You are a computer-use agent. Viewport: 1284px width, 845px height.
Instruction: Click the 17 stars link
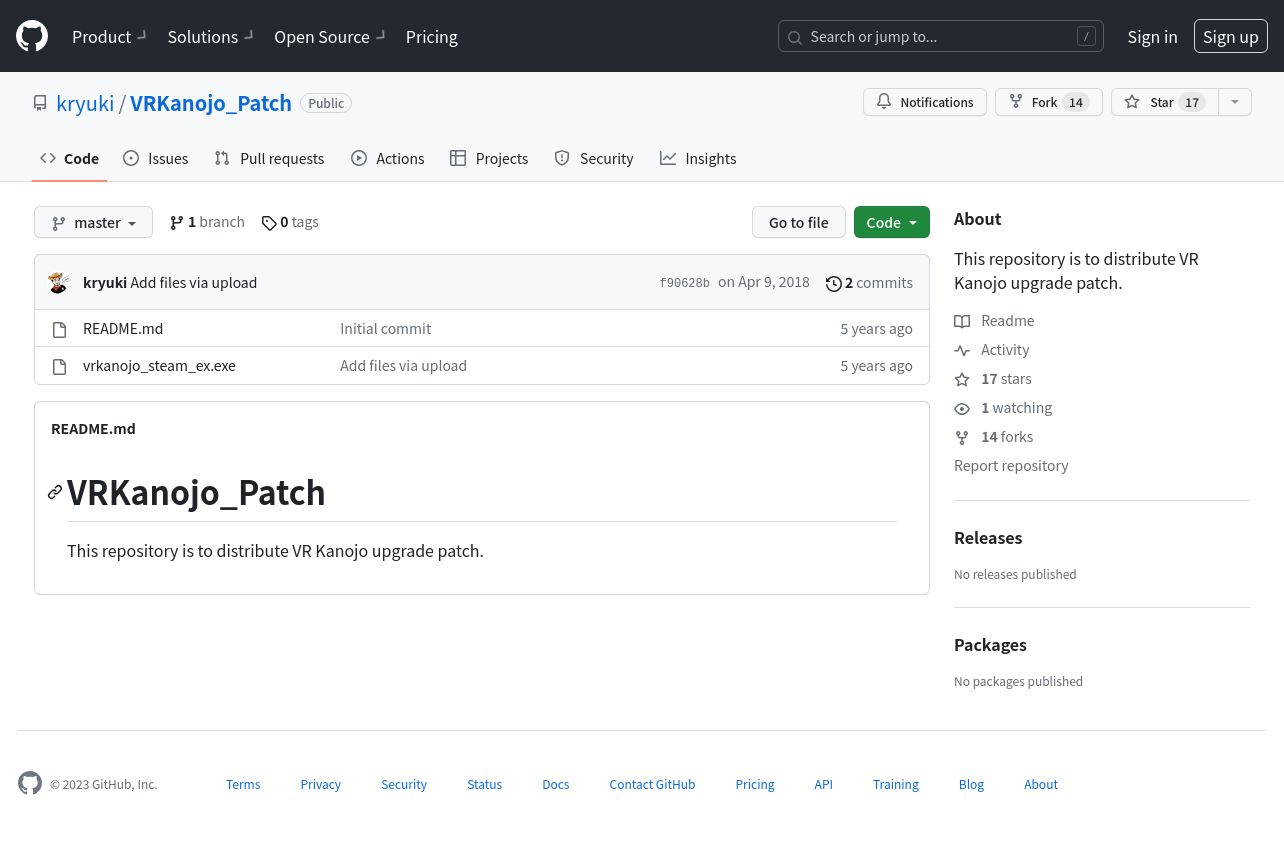993,378
